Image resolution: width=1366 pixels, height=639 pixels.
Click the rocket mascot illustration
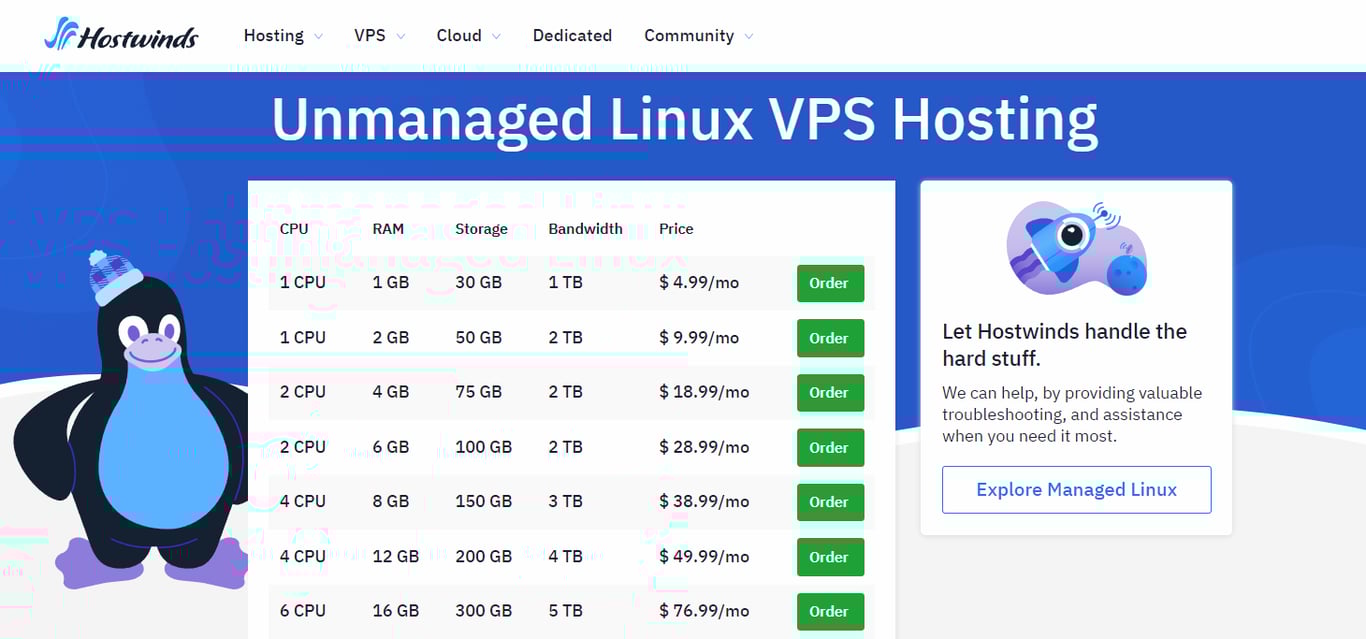[1075, 245]
